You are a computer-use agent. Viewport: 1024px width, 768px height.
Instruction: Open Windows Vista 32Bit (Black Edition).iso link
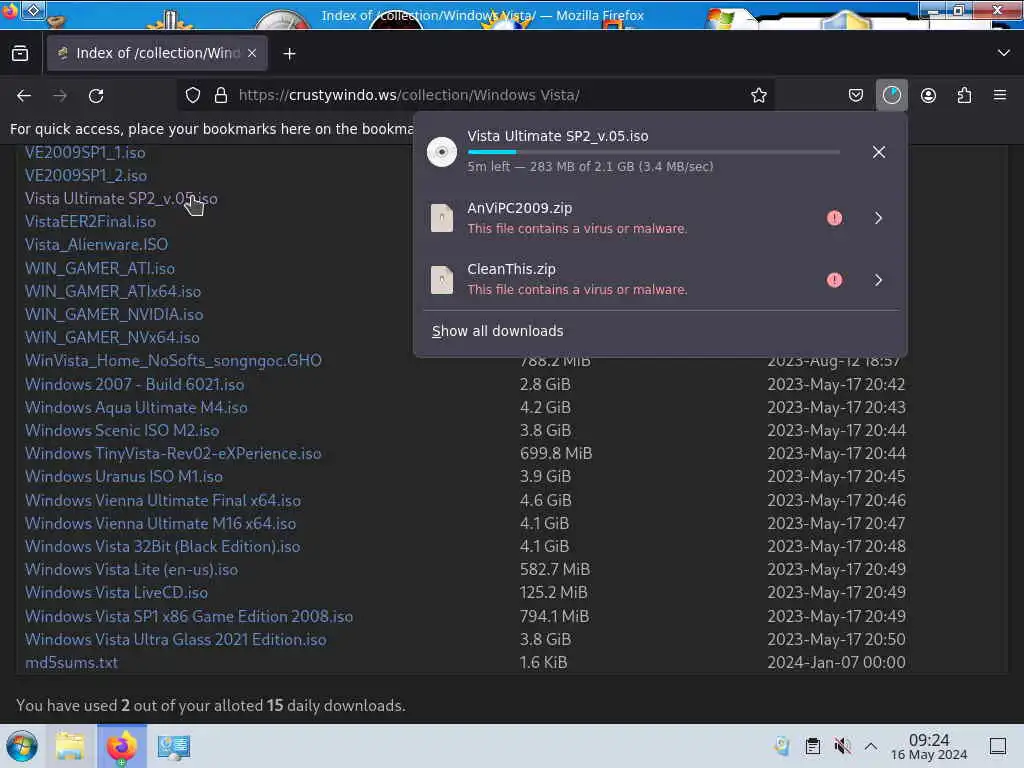click(x=163, y=546)
